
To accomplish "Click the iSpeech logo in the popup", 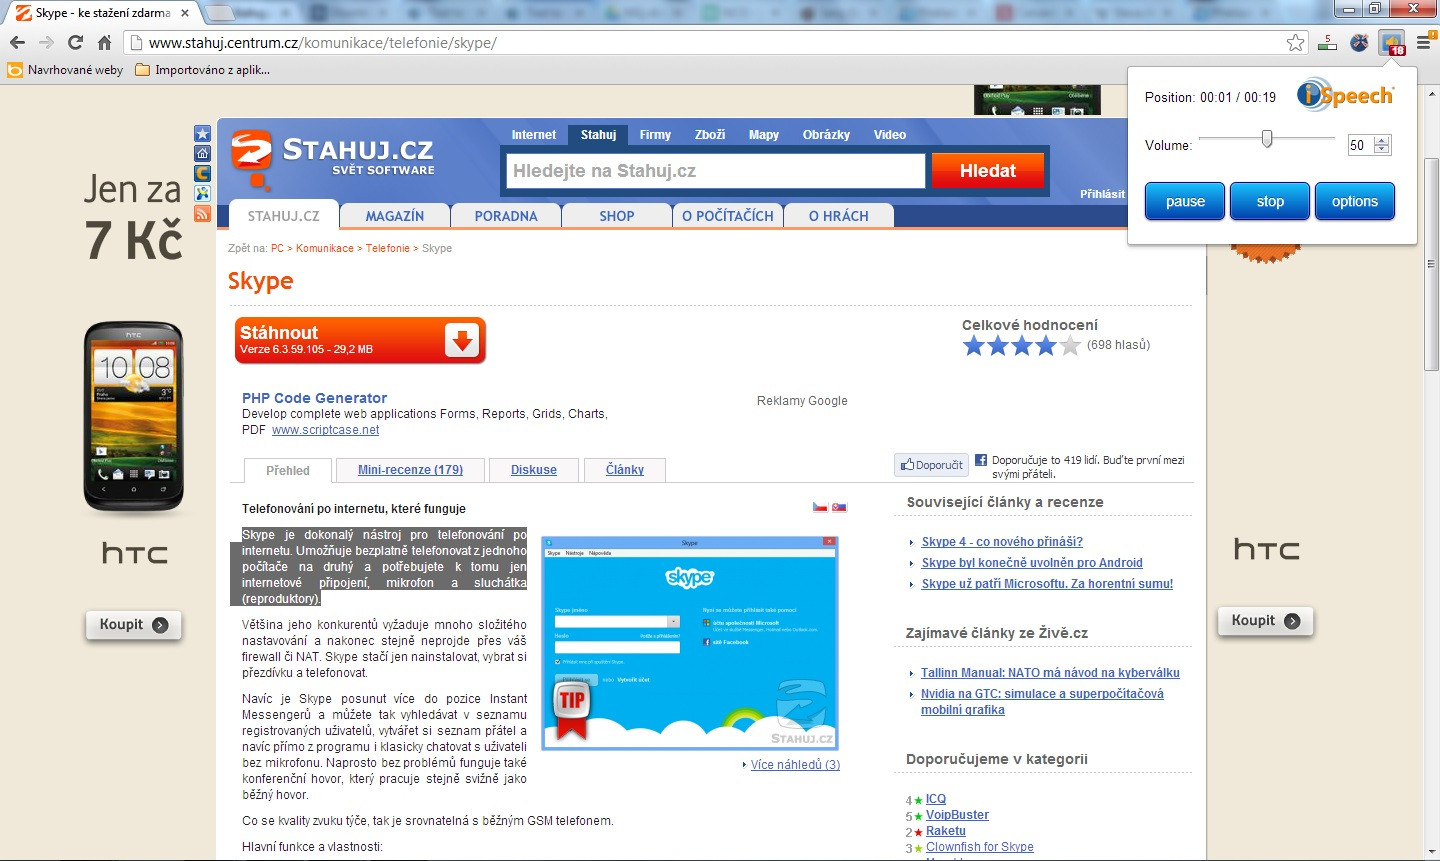I will pyautogui.click(x=1345, y=95).
